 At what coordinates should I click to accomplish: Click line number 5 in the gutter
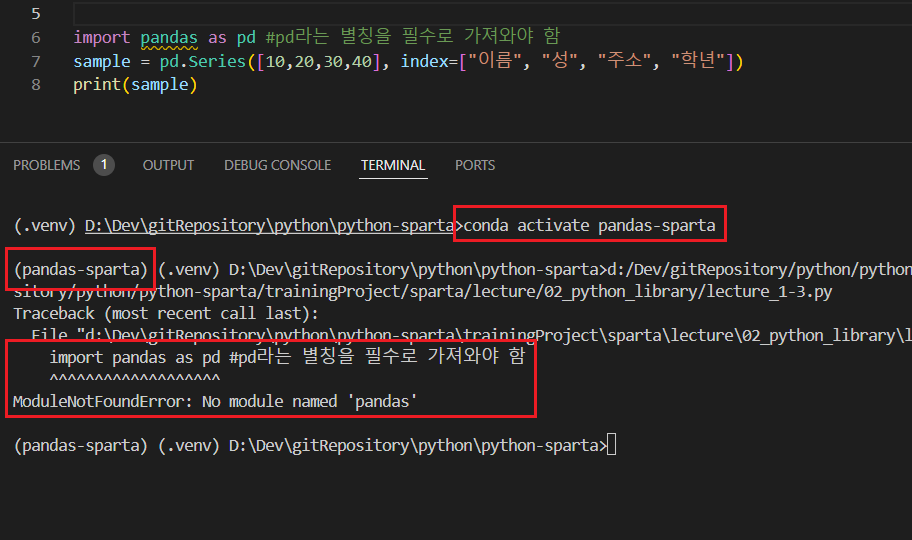pyautogui.click(x=36, y=13)
